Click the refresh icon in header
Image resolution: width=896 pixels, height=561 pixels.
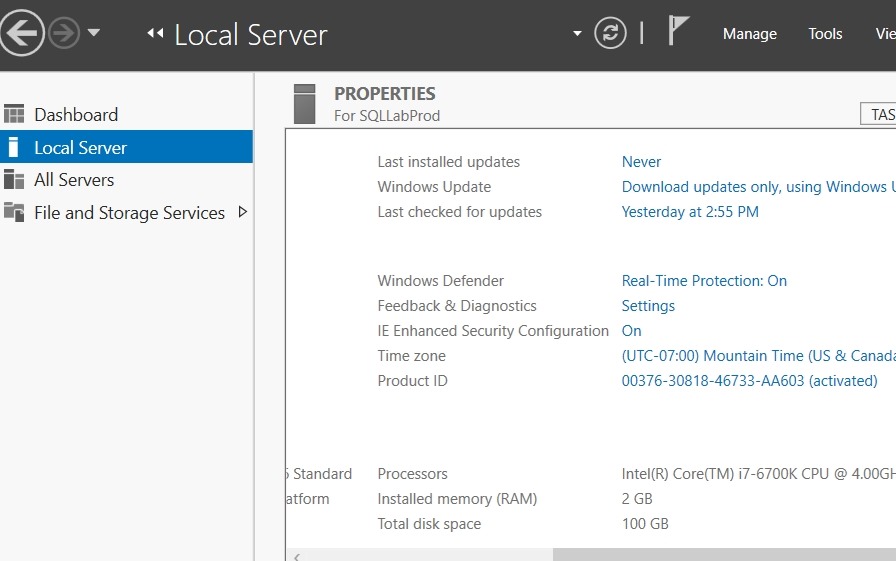click(x=610, y=33)
